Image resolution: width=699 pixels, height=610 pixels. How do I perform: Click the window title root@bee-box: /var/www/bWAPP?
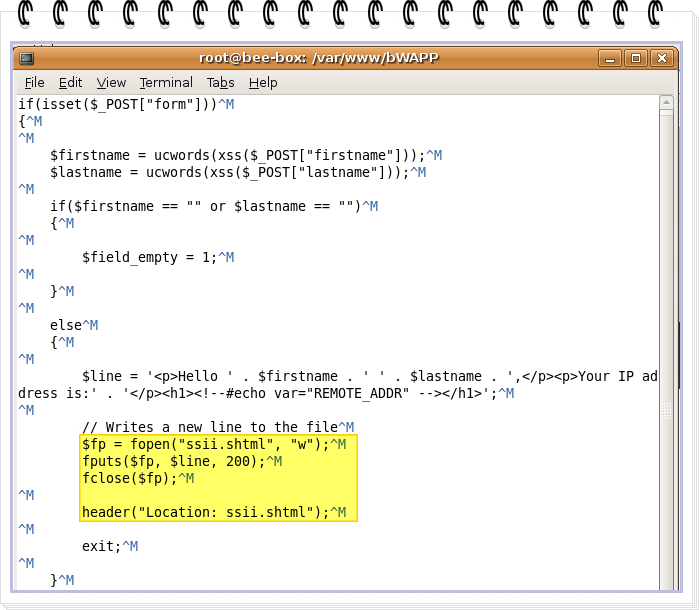319,58
